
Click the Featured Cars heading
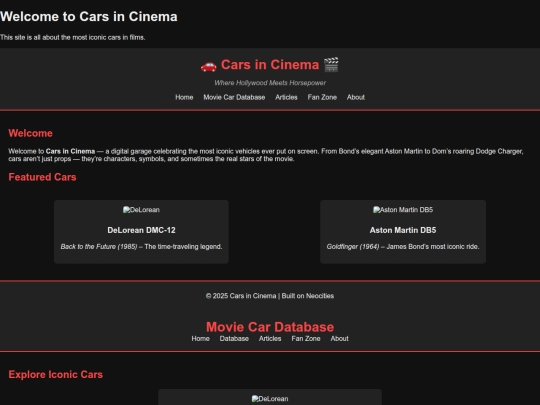42,177
